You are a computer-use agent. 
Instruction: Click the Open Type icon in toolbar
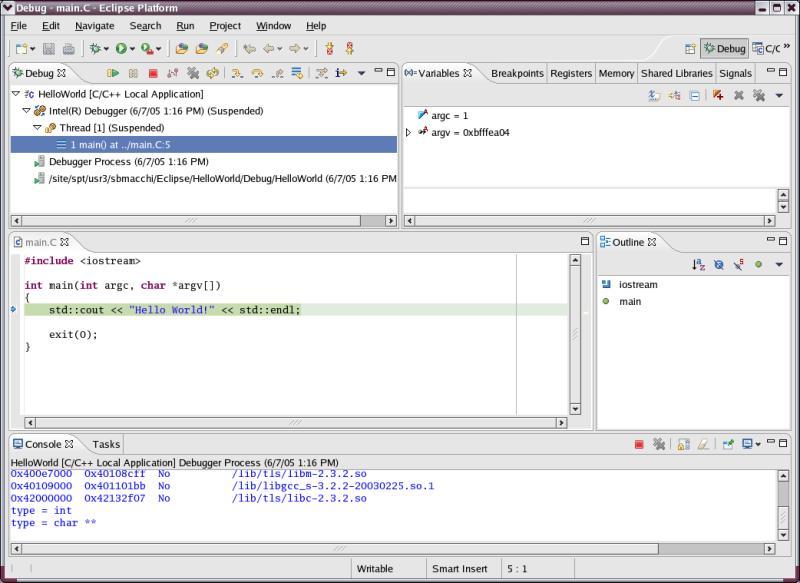pos(182,49)
